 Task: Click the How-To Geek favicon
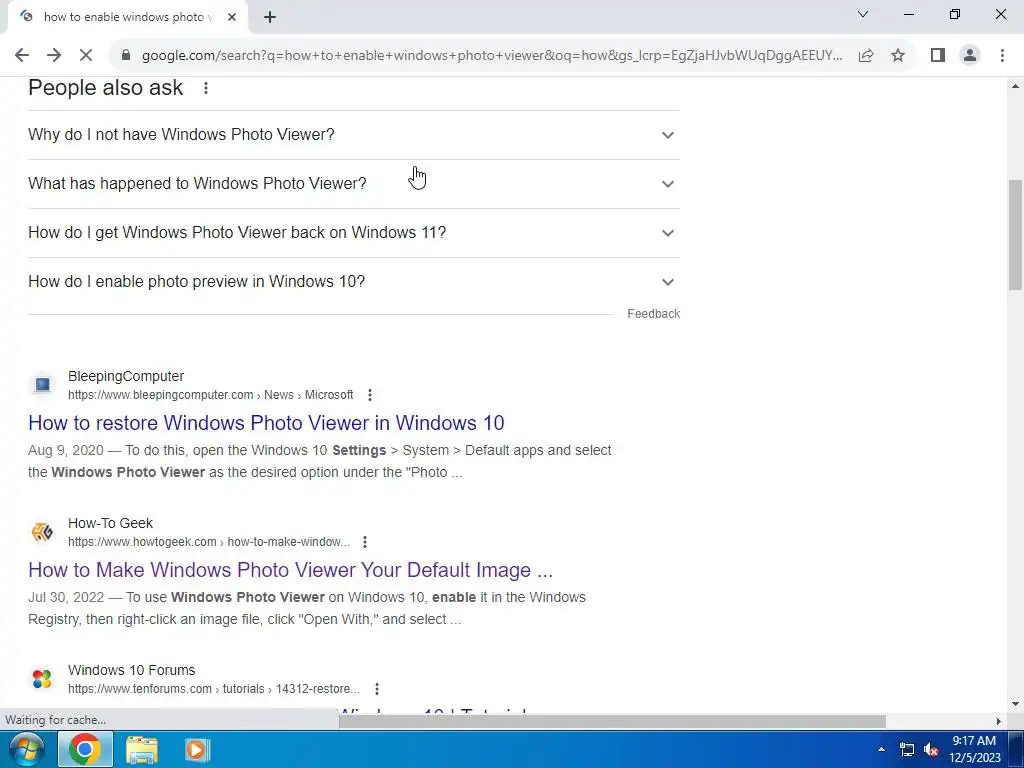pos(42,532)
